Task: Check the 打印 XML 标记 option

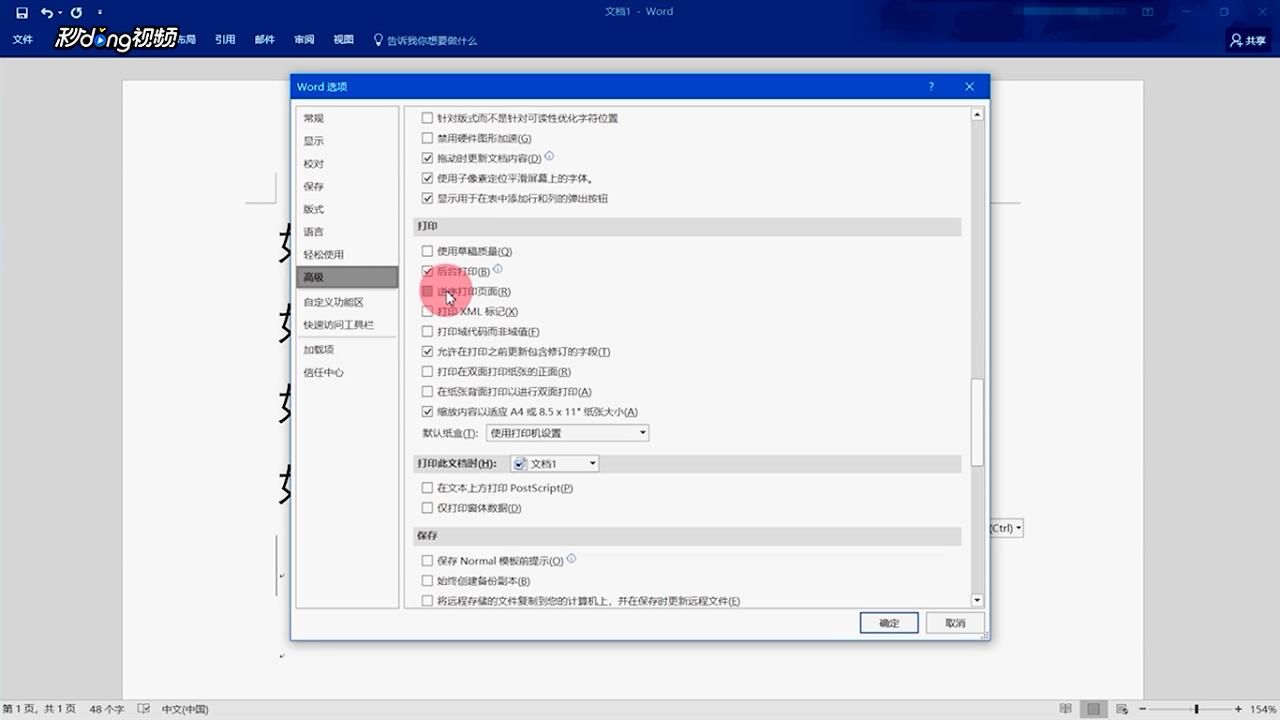Action: pyautogui.click(x=428, y=311)
